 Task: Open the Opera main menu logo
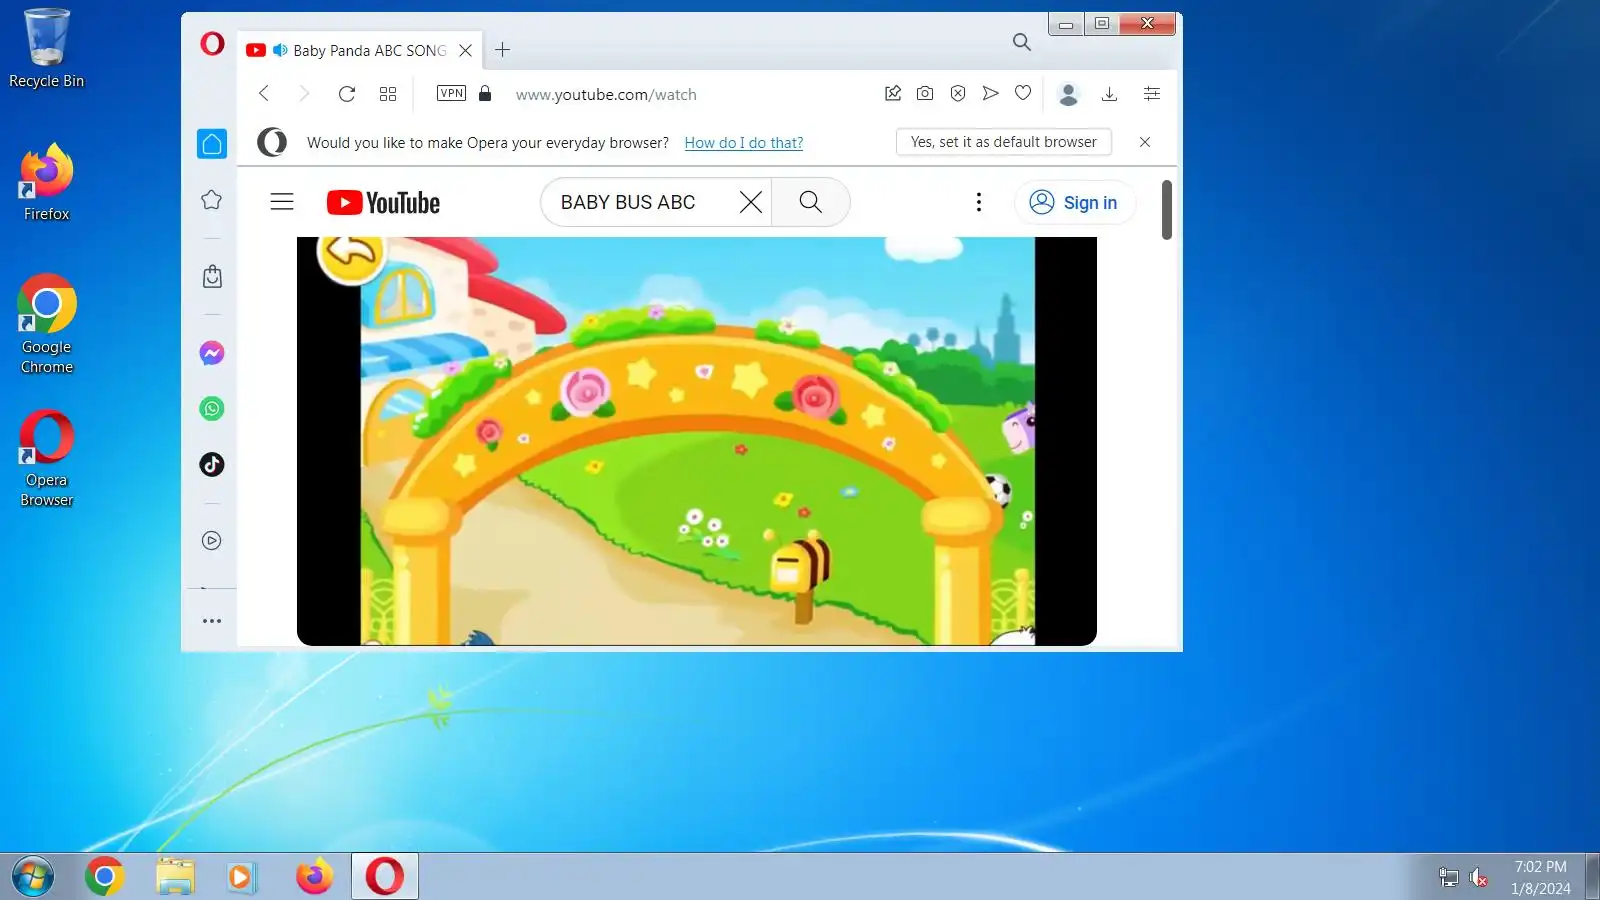pyautogui.click(x=212, y=44)
